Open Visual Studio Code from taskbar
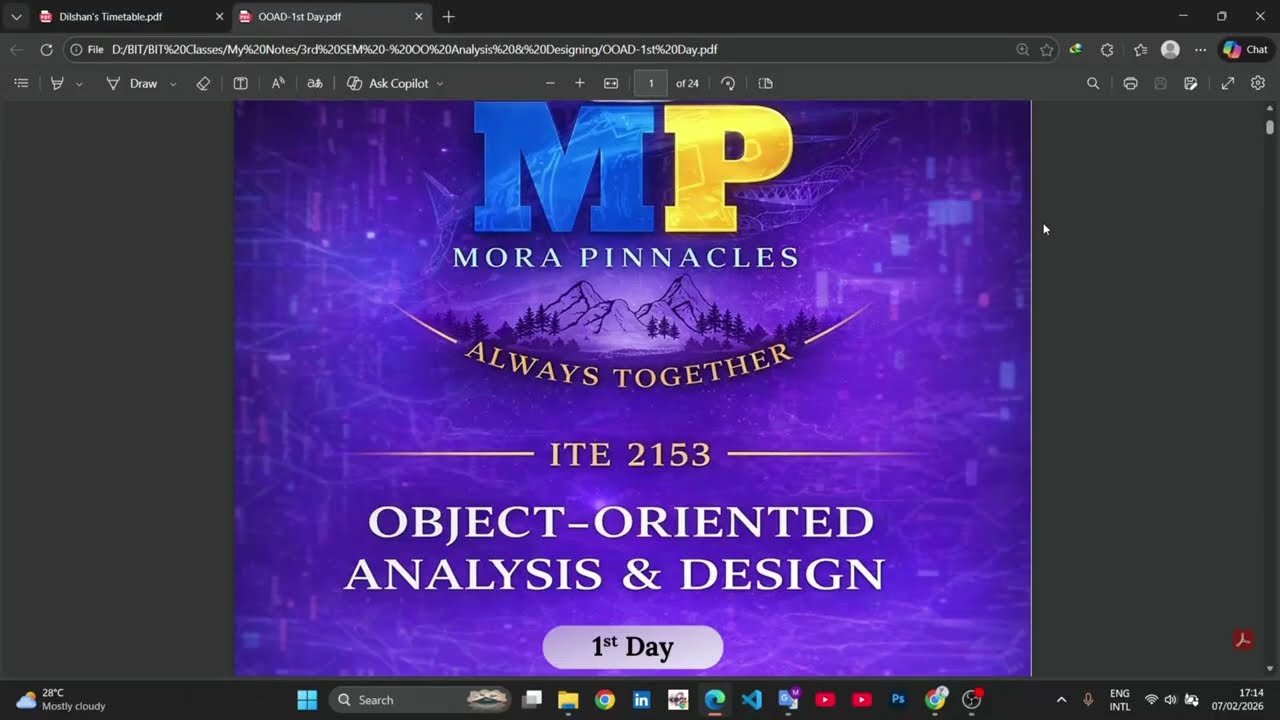The image size is (1280, 720). pos(751,700)
